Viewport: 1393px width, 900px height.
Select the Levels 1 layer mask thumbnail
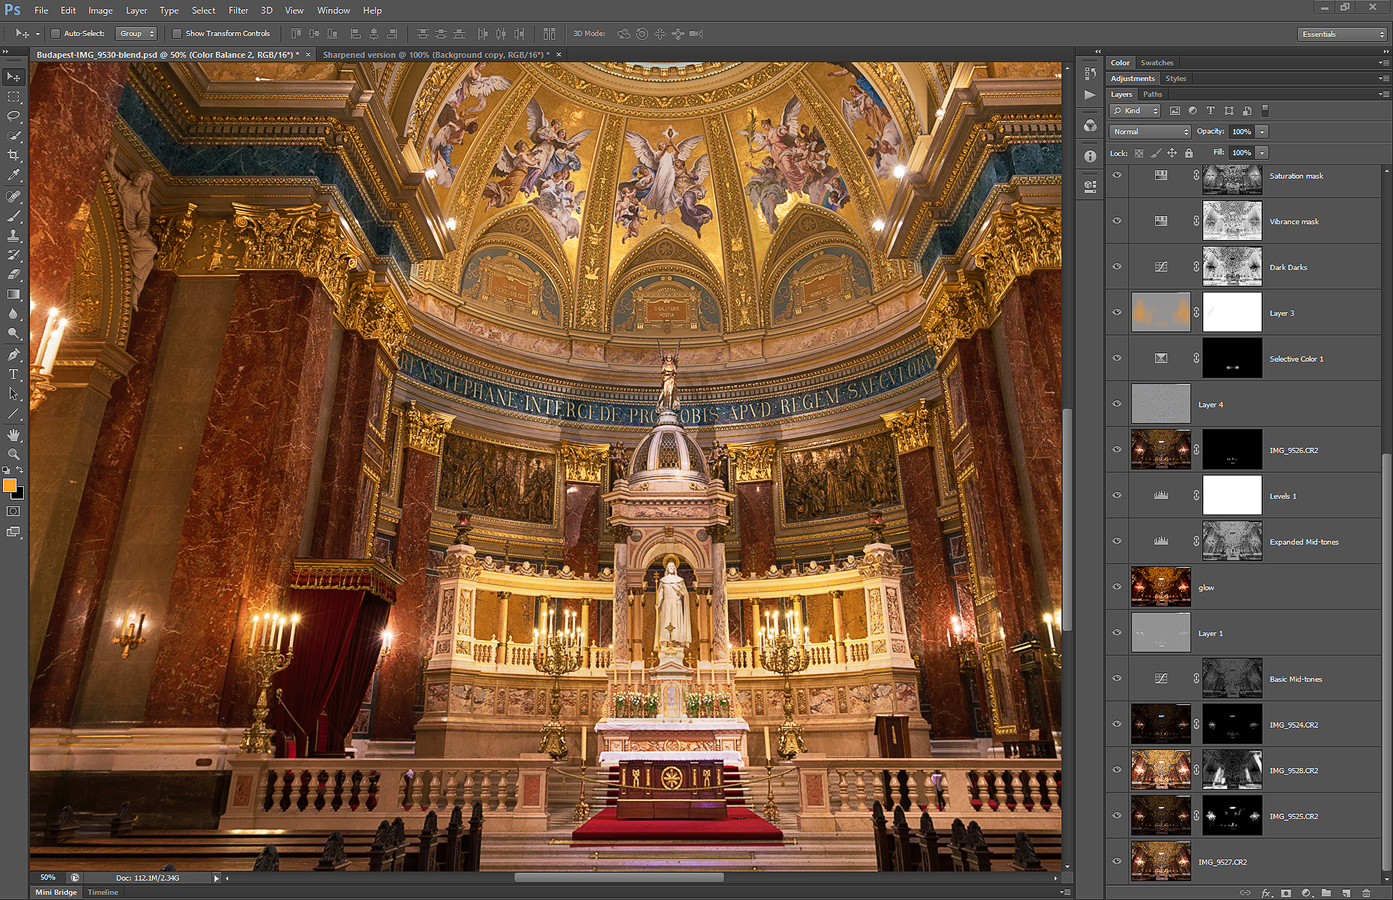1232,495
